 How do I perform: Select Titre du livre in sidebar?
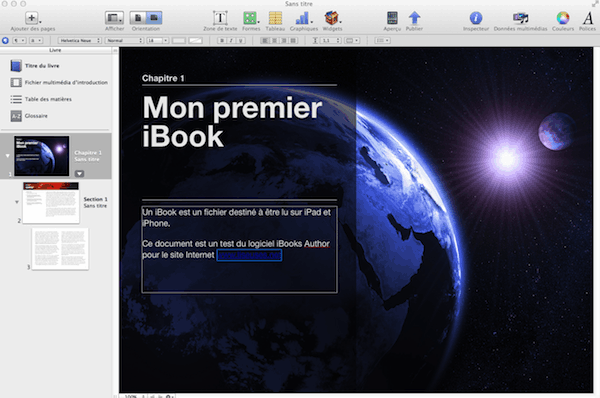[42, 66]
